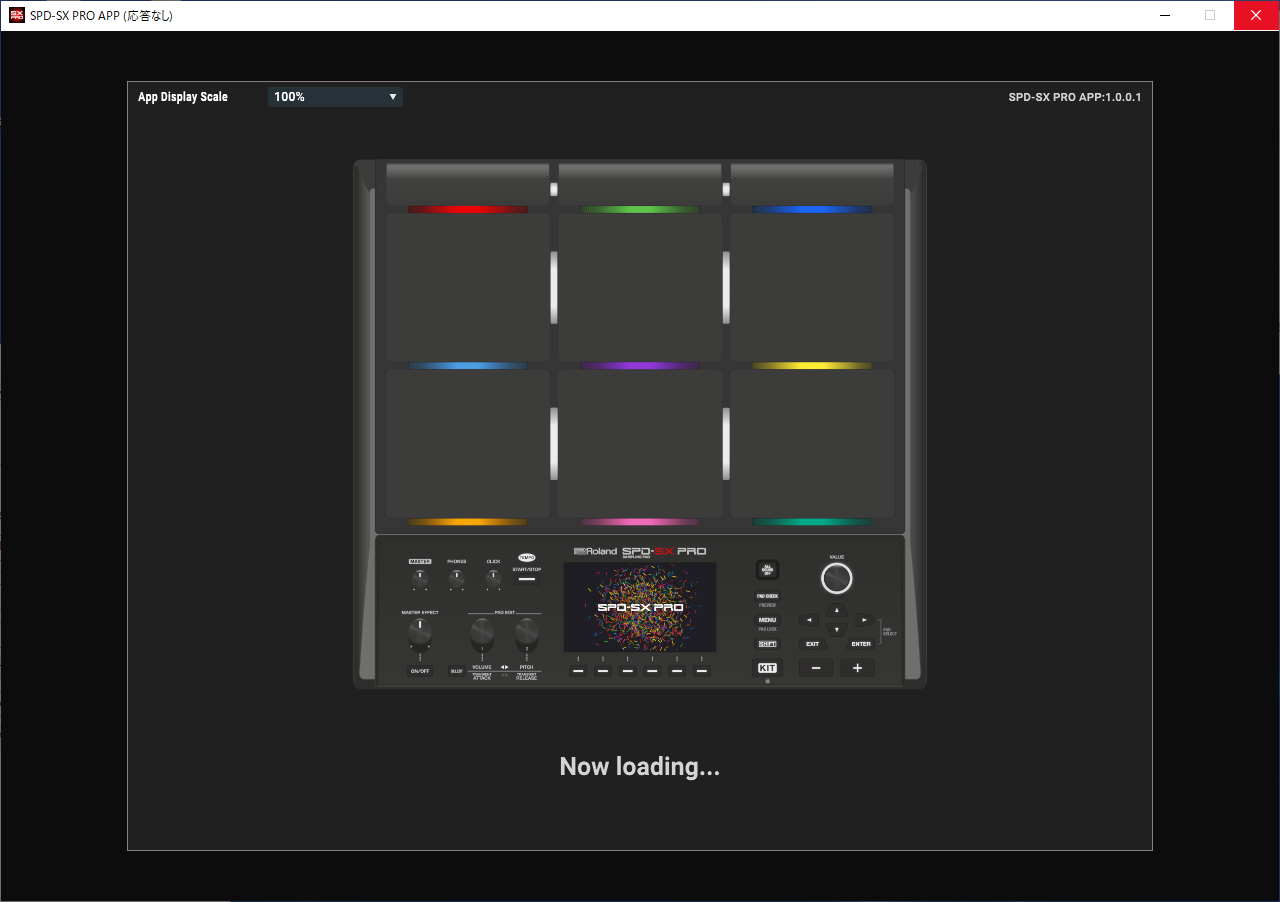The height and width of the screenshot is (902, 1280).
Task: Click the green pad LED strip
Action: pyautogui.click(x=640, y=210)
